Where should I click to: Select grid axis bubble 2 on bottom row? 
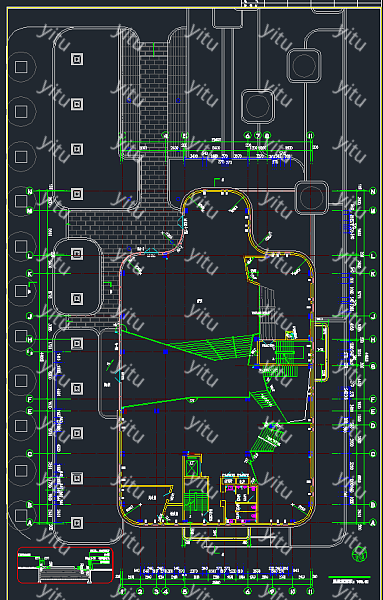140,591
